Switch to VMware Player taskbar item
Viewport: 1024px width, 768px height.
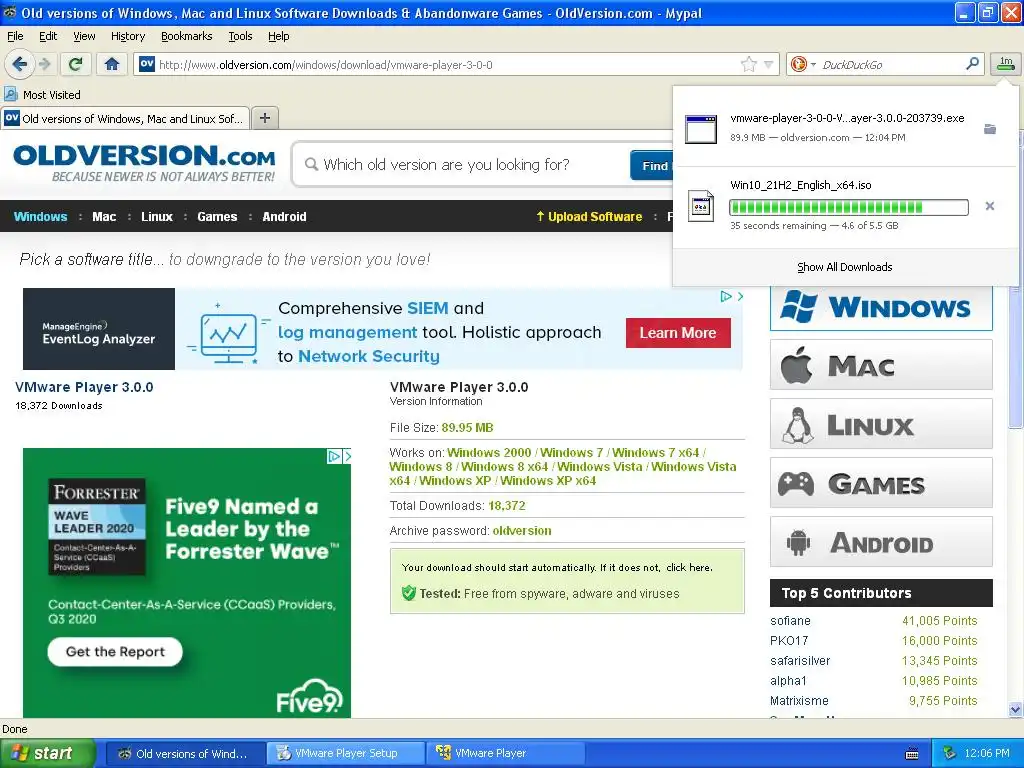[506, 753]
